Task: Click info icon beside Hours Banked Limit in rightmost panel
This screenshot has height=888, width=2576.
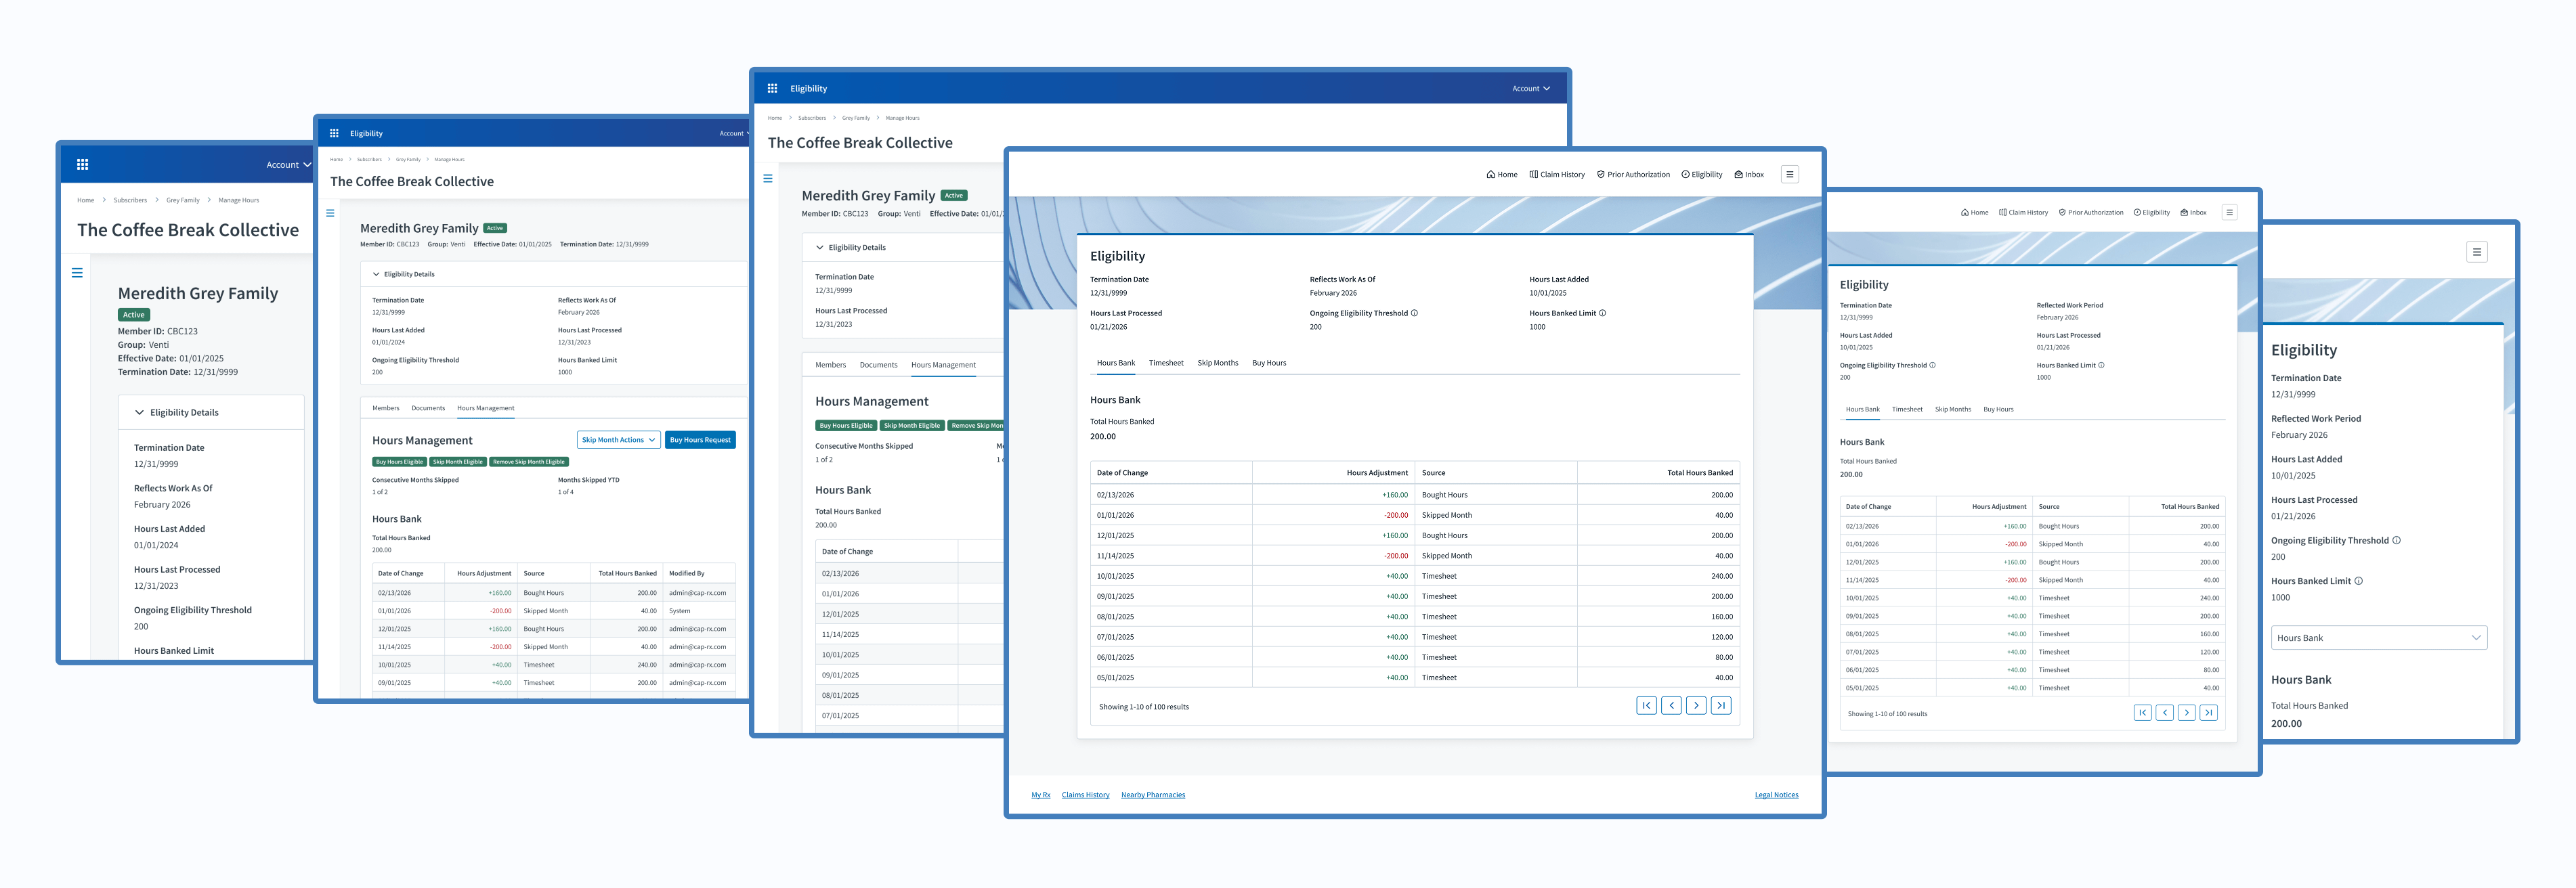Action: pos(2359,581)
